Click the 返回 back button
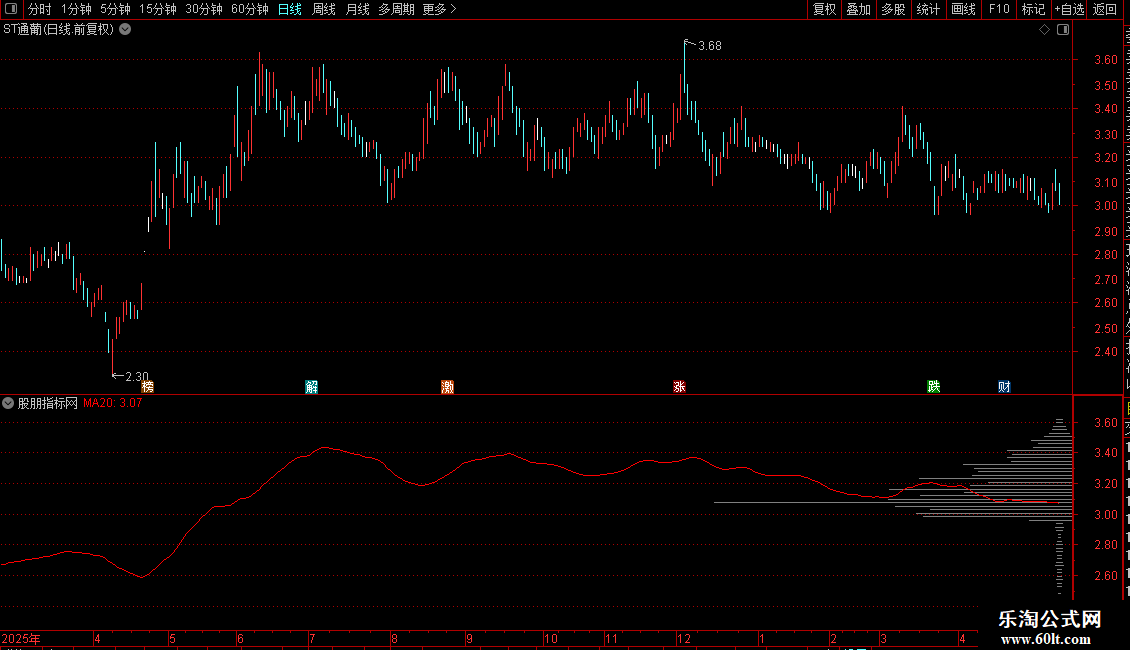 click(1105, 9)
